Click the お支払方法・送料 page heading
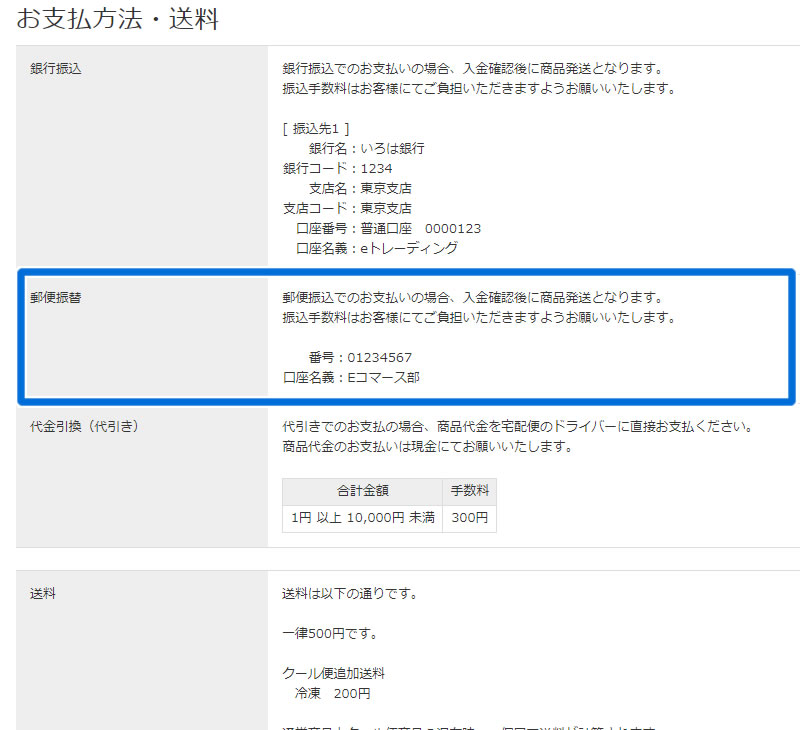The image size is (800, 730). [x=117, y=19]
